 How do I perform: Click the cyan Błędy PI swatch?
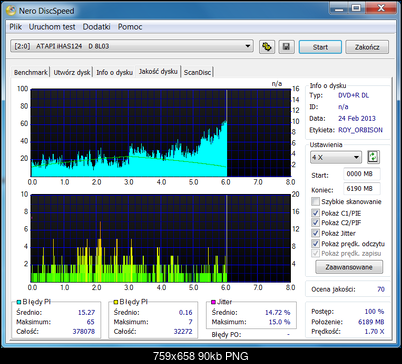[x=19, y=302]
